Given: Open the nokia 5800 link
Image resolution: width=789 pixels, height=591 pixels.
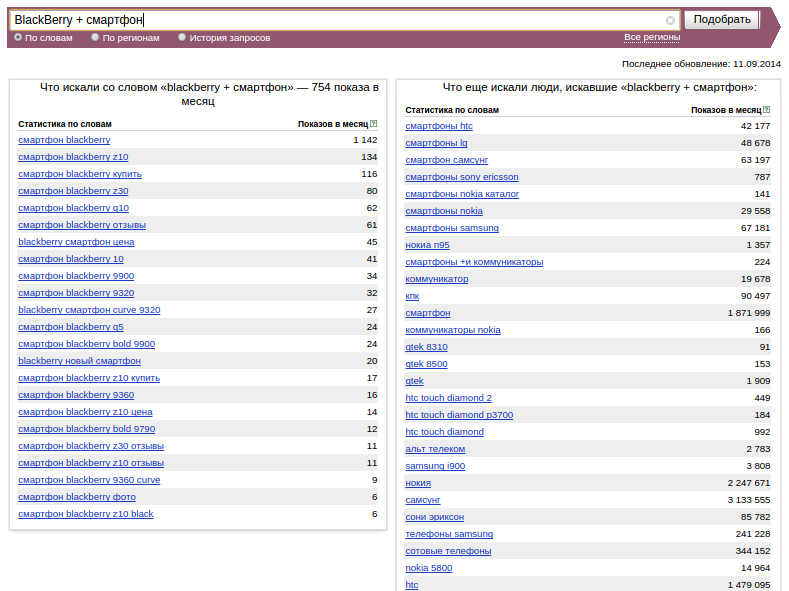Looking at the screenshot, I should pyautogui.click(x=429, y=568).
